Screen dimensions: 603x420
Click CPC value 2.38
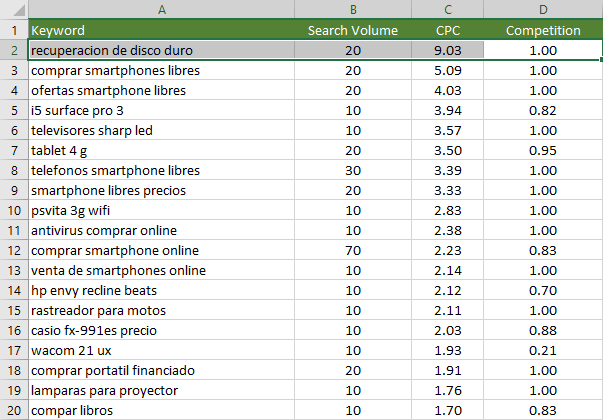448,230
